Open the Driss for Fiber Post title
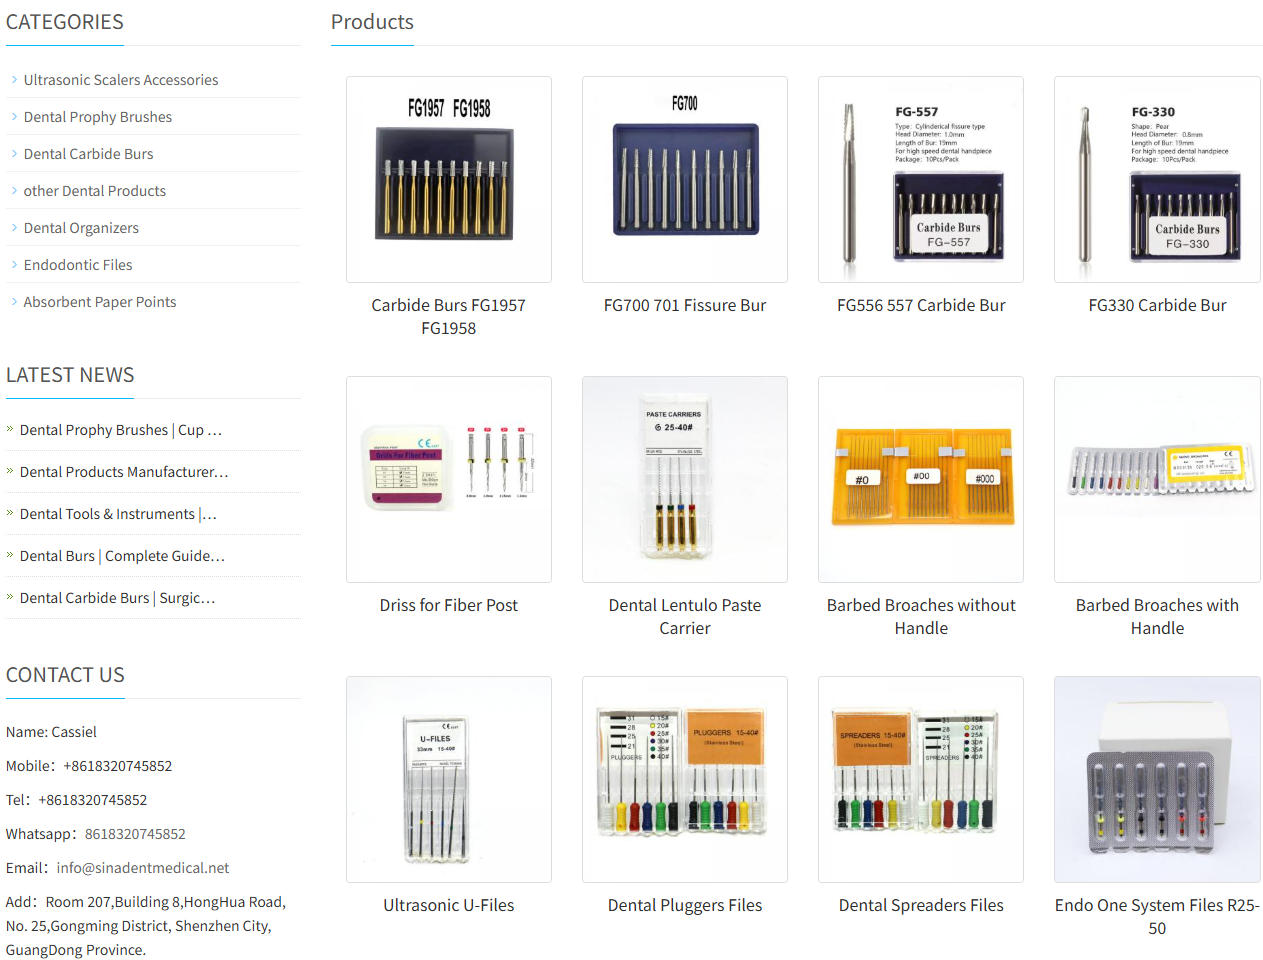 (448, 605)
